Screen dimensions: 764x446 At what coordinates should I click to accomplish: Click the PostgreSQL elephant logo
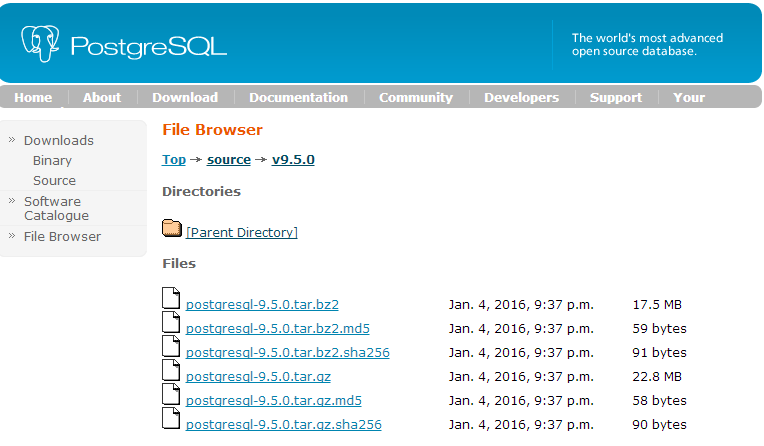(x=40, y=44)
